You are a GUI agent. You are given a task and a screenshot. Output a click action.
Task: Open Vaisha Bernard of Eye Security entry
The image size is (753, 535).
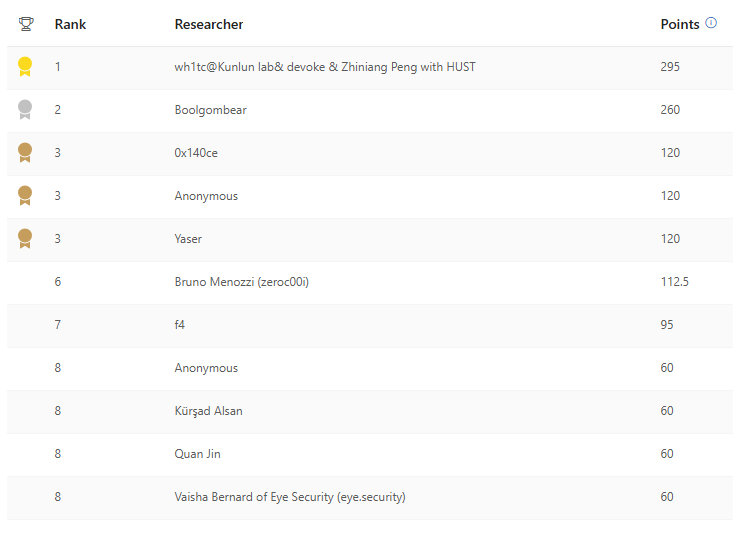click(x=290, y=497)
